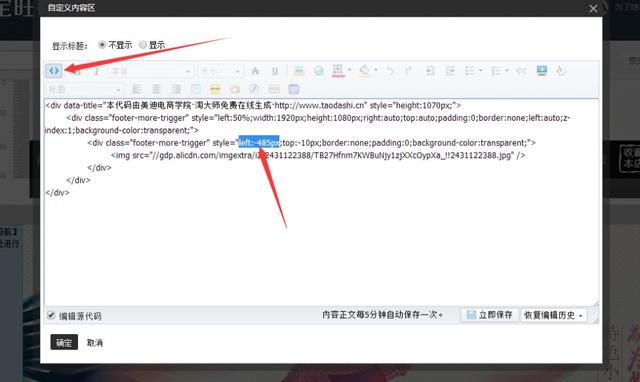Open the 标题 heading style dropdown
Screen dimensions: 640x382
(x=84, y=89)
